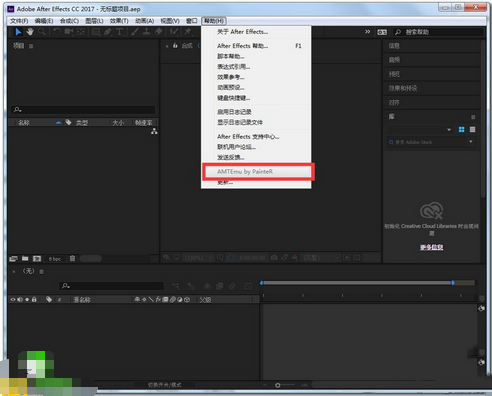This screenshot has width=492, height=396.
Task: Click the lock column icon in timeline
Action: pos(34,299)
